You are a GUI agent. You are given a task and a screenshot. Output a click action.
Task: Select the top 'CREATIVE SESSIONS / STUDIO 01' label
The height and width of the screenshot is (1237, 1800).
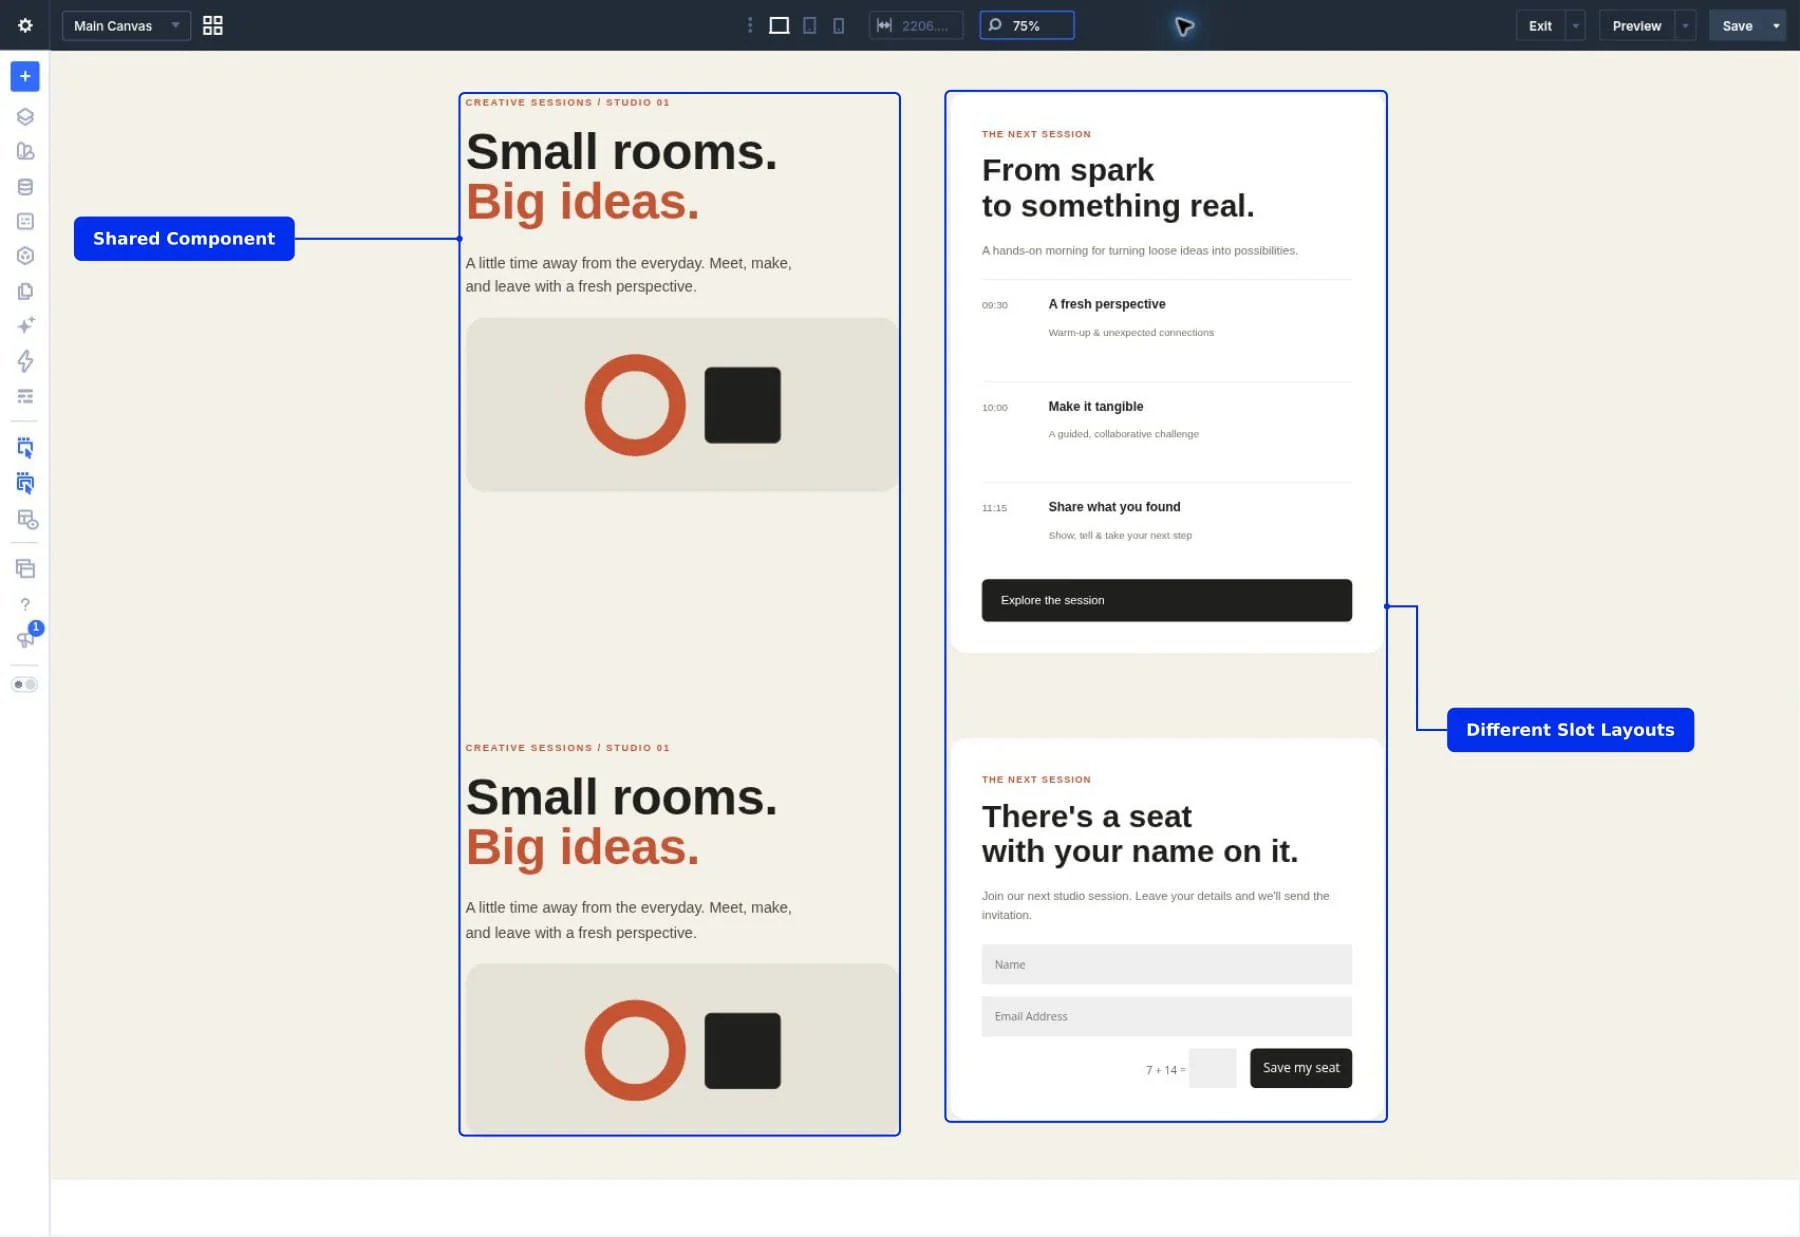point(567,102)
